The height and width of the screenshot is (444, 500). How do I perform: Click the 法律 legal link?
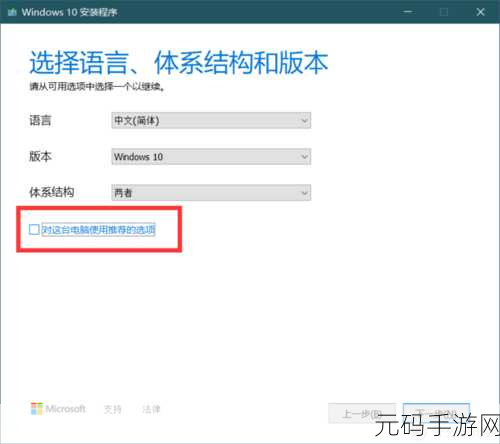pyautogui.click(x=151, y=409)
